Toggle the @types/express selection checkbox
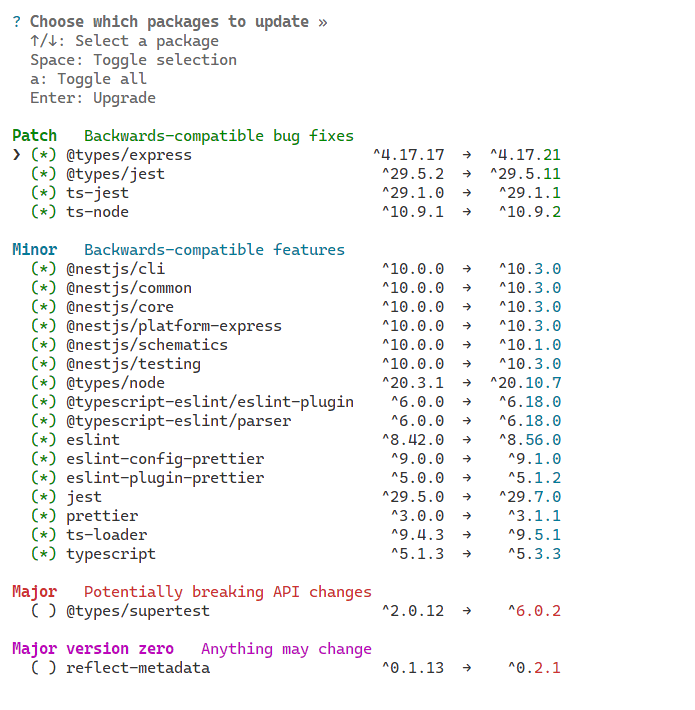The image size is (695, 710). tap(43, 155)
